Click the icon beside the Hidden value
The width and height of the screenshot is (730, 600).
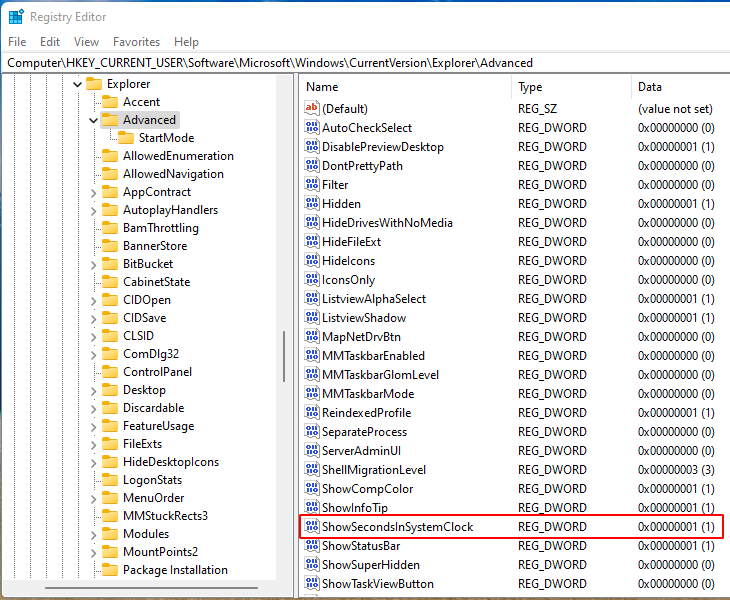[311, 203]
